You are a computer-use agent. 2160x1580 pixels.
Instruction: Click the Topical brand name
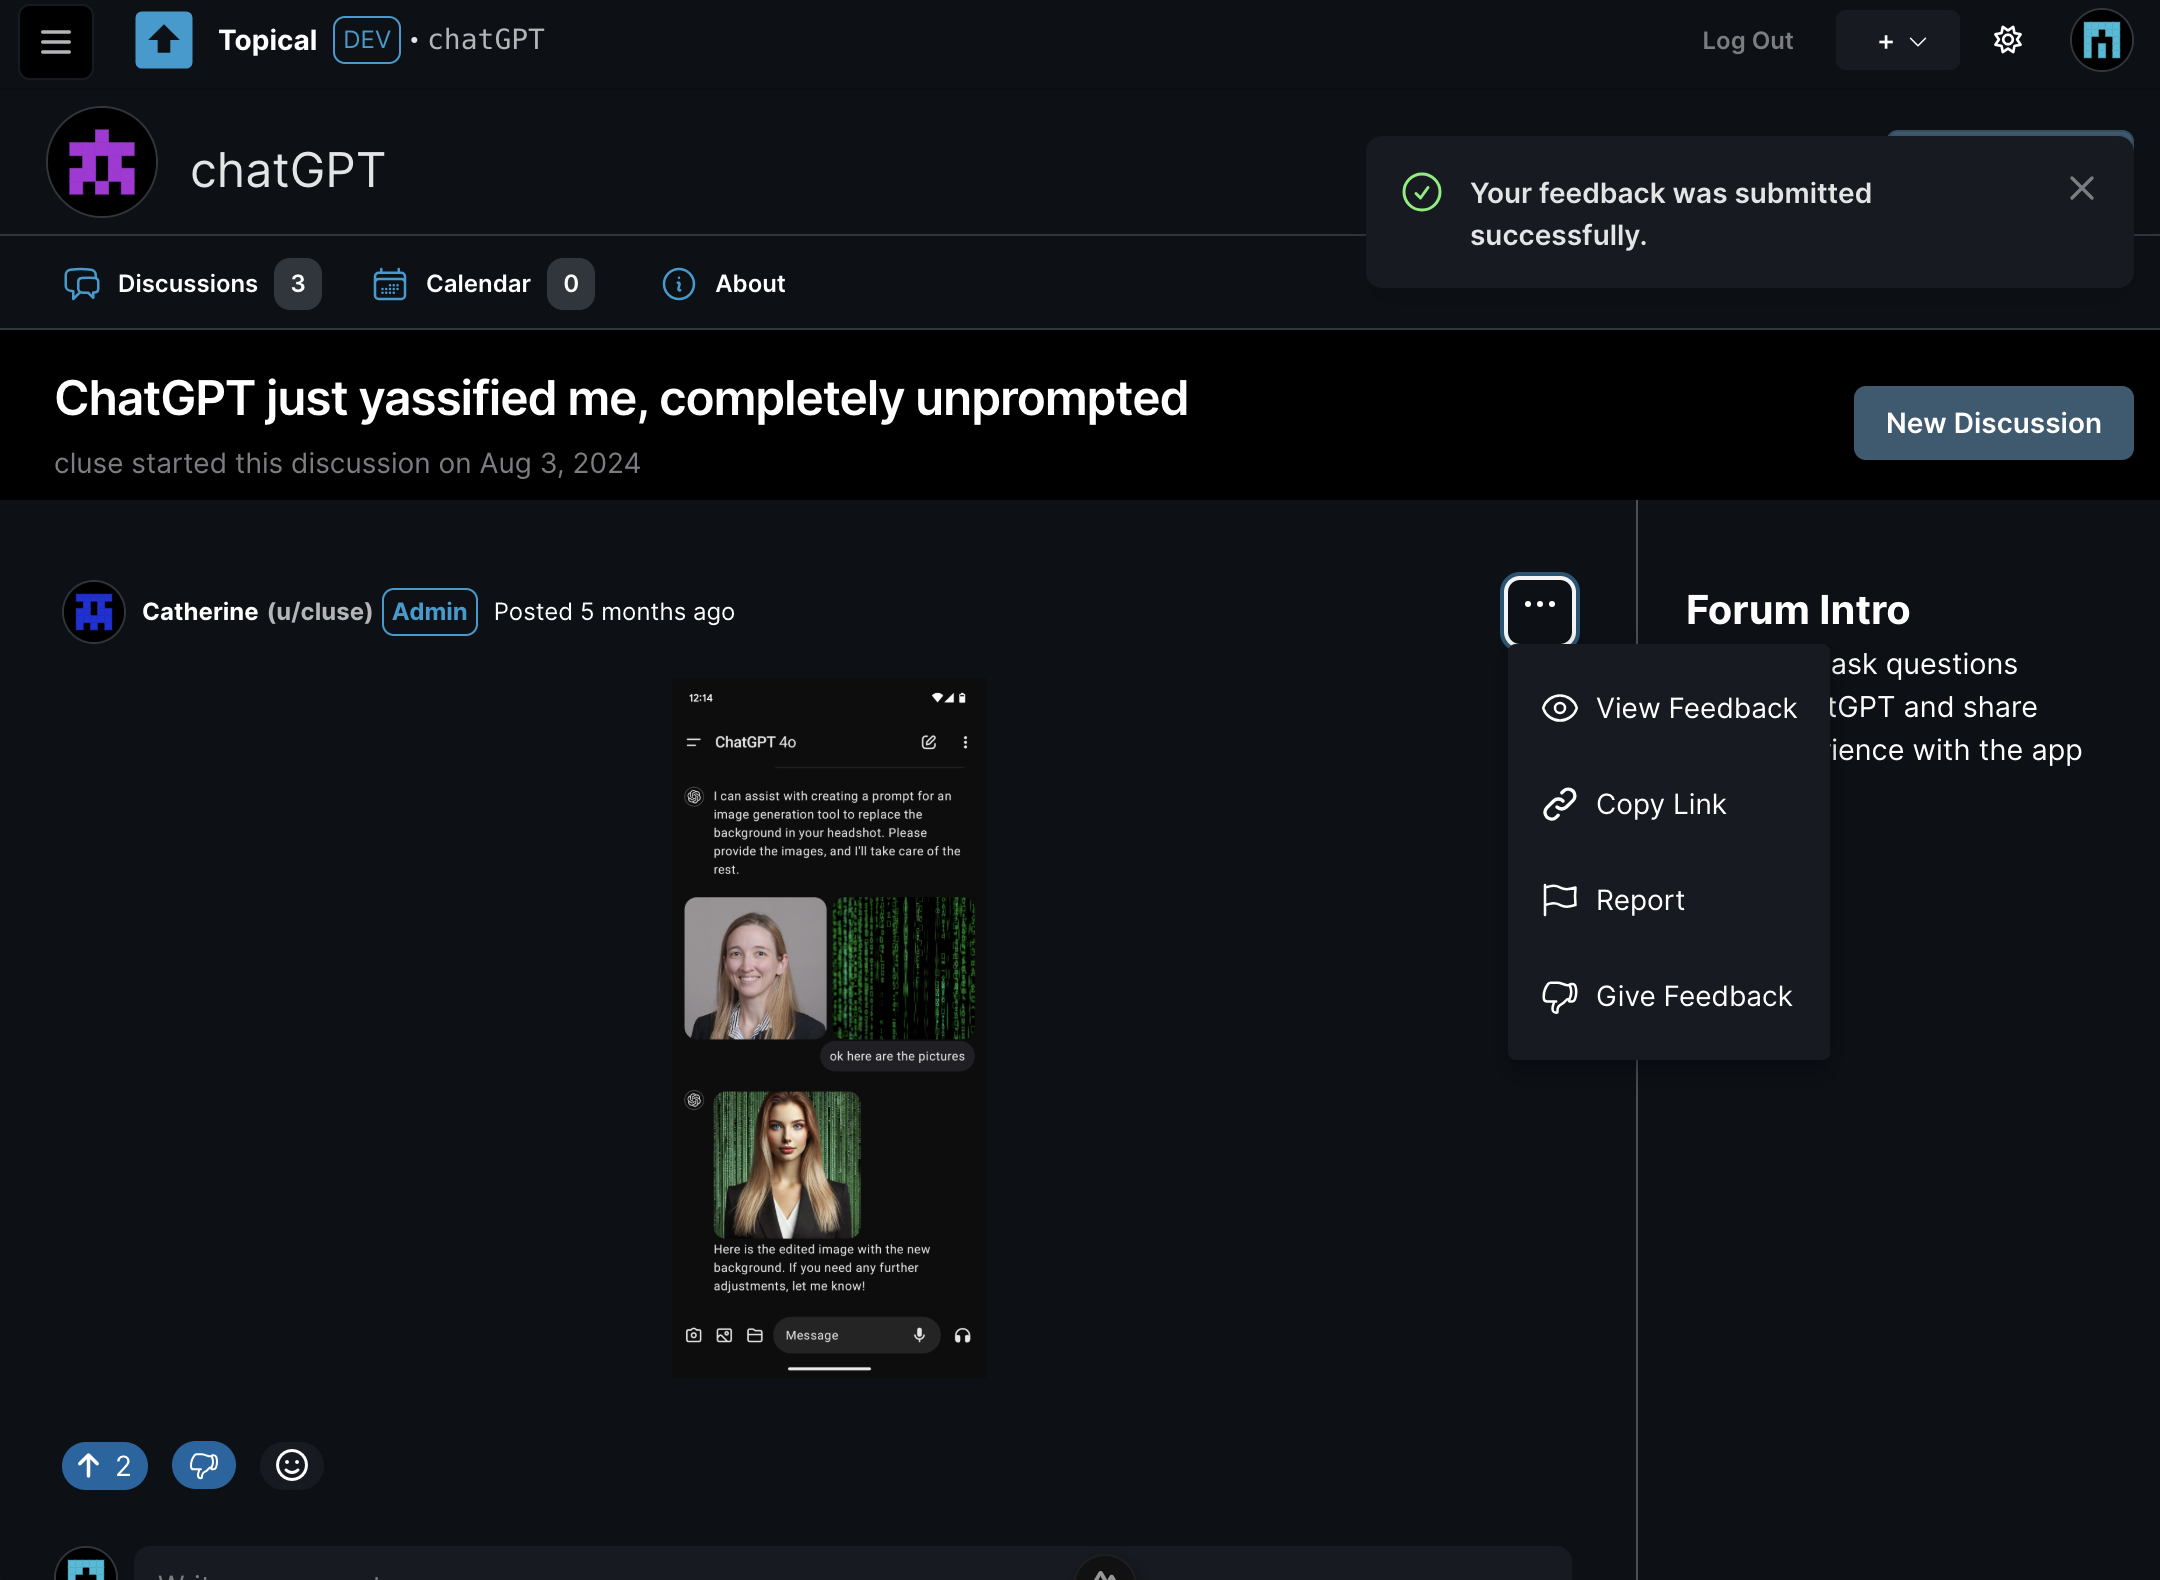267,40
